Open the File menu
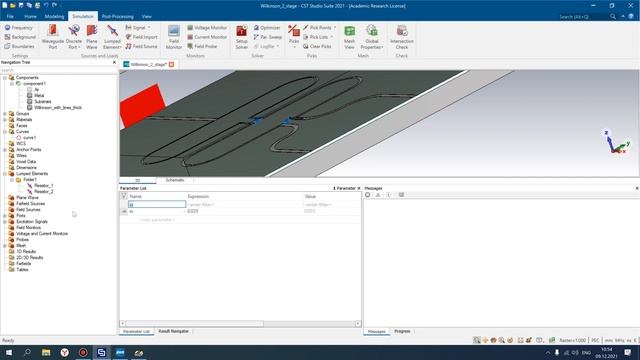The image size is (640, 360). 10,16
